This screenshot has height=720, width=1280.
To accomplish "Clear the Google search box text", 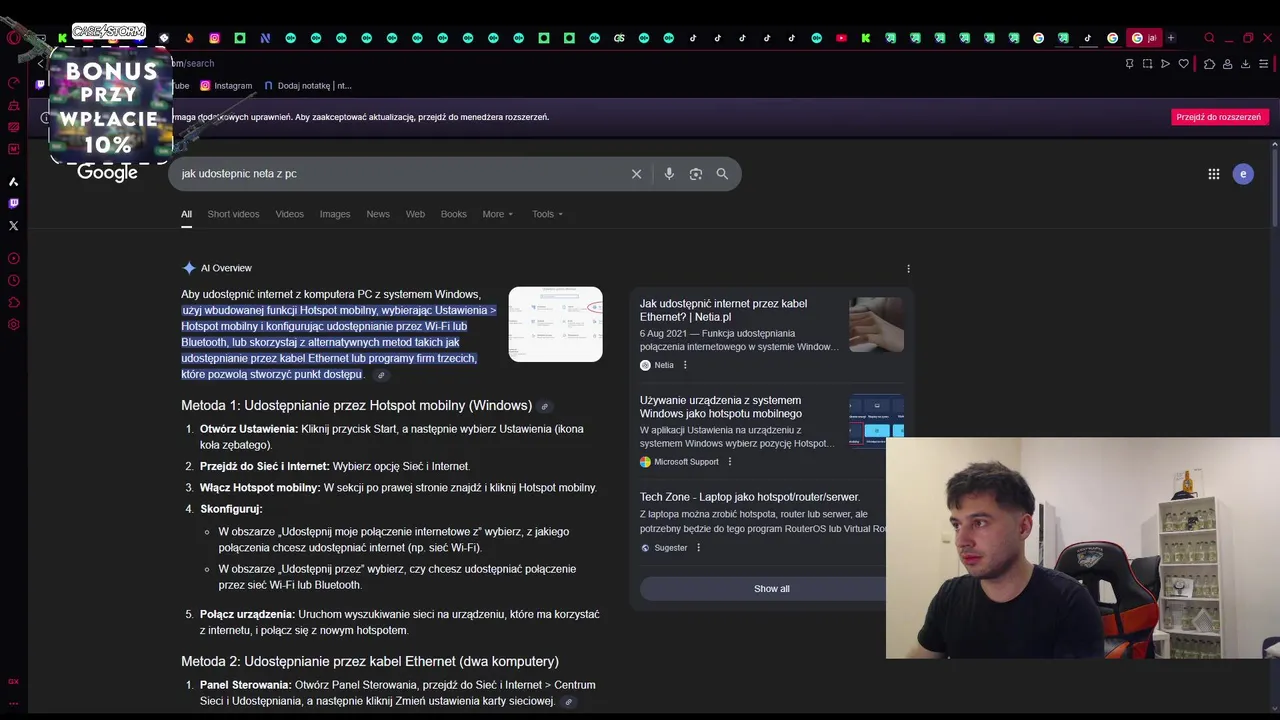I will (636, 174).
